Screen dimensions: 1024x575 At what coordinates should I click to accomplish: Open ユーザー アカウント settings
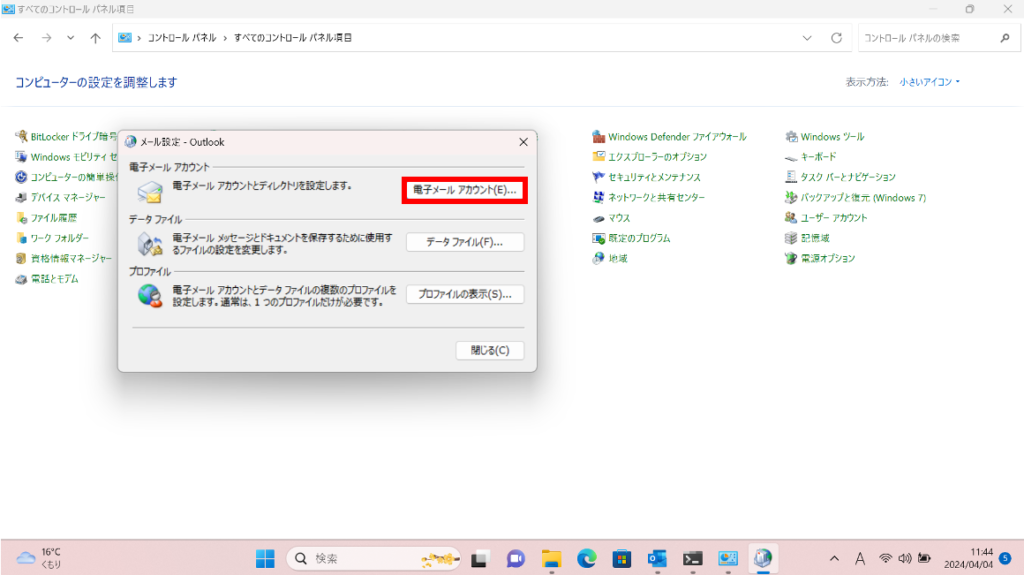coord(833,218)
